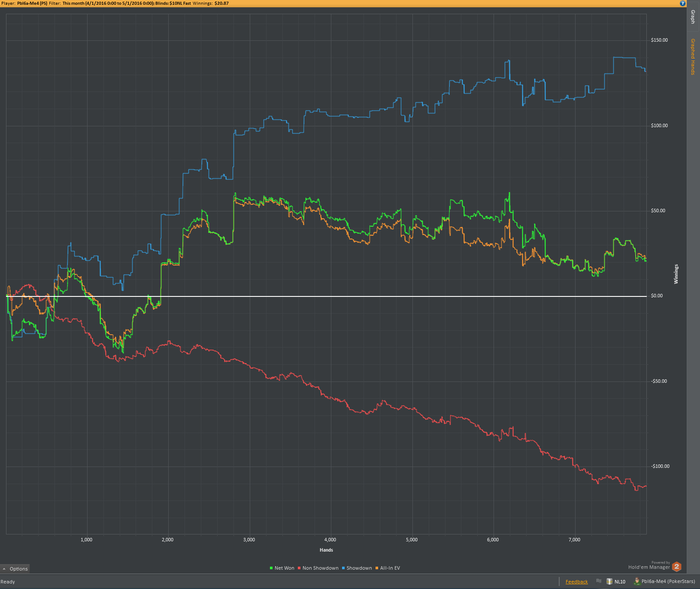Toggle the Non Showdown legend entry
The height and width of the screenshot is (589, 700).
[318, 568]
